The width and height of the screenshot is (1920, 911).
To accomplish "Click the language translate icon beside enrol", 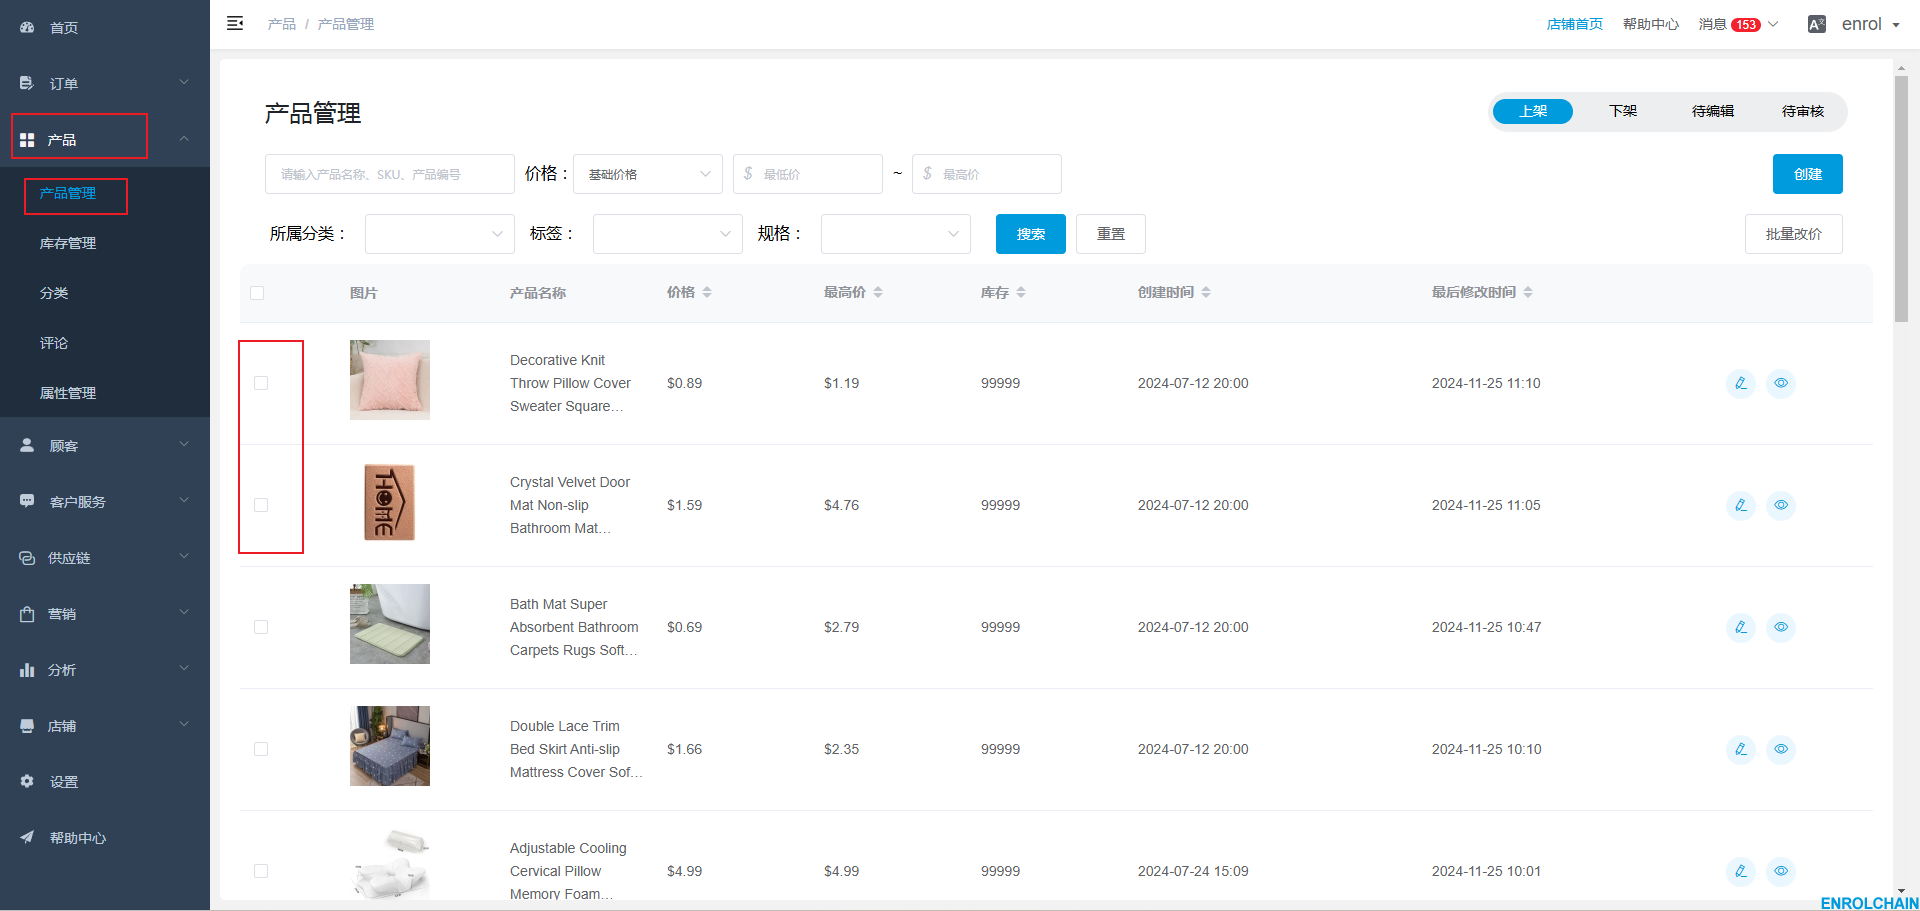I will (x=1817, y=24).
